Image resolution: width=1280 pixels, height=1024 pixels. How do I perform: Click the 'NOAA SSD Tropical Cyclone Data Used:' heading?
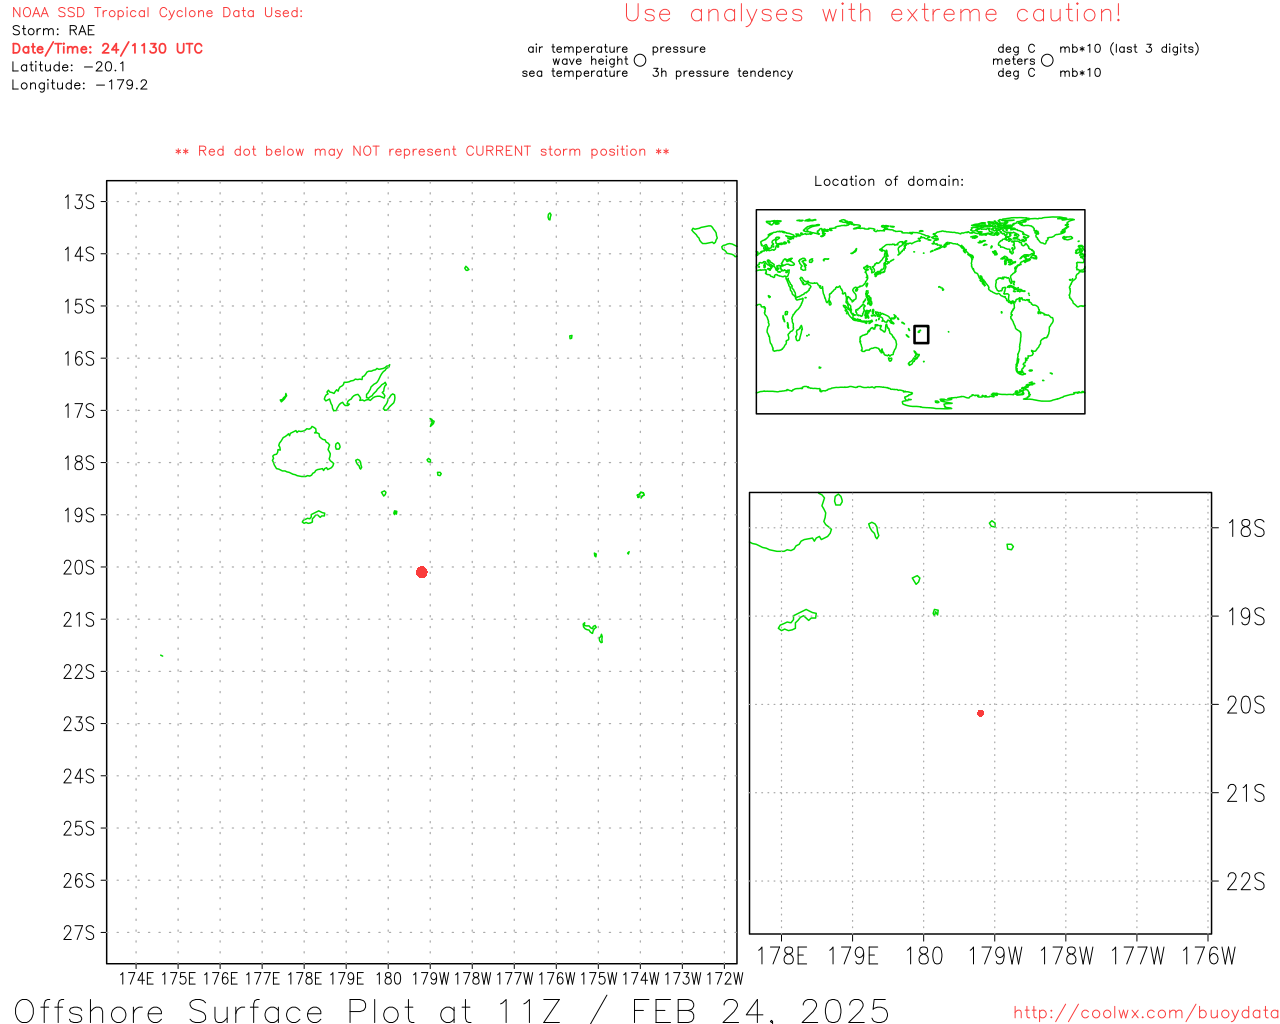coord(157,13)
